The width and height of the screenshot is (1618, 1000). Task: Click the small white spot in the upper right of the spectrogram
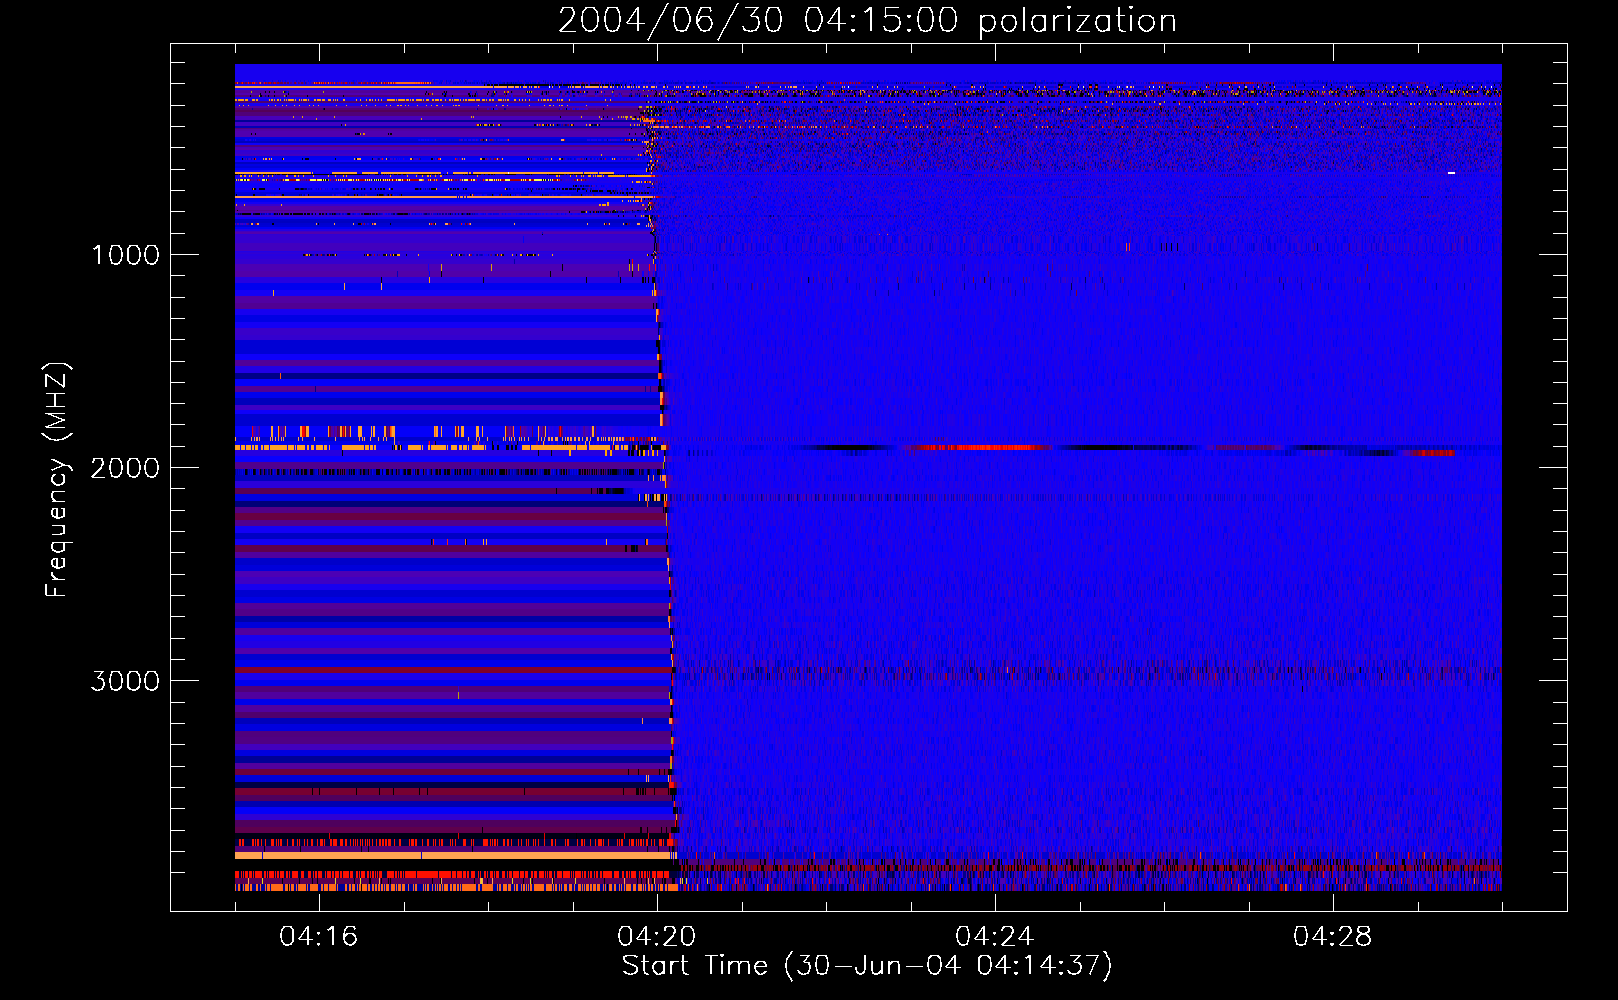[x=1451, y=173]
